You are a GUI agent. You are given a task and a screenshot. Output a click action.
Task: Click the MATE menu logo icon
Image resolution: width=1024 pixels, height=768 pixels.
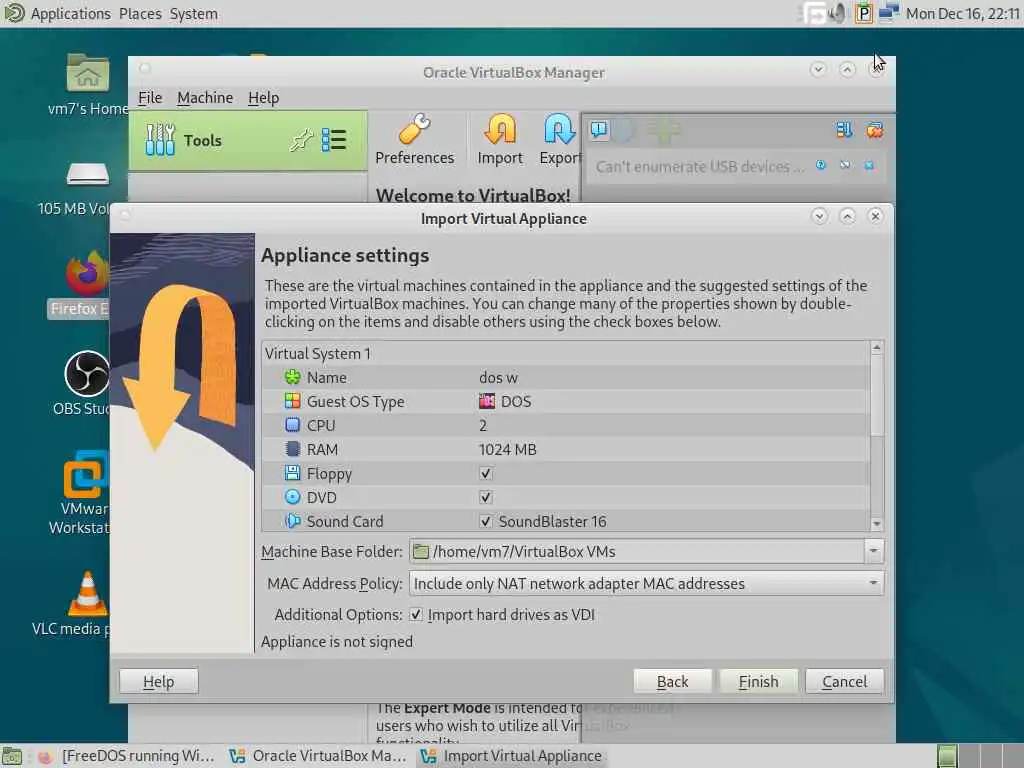[x=14, y=13]
